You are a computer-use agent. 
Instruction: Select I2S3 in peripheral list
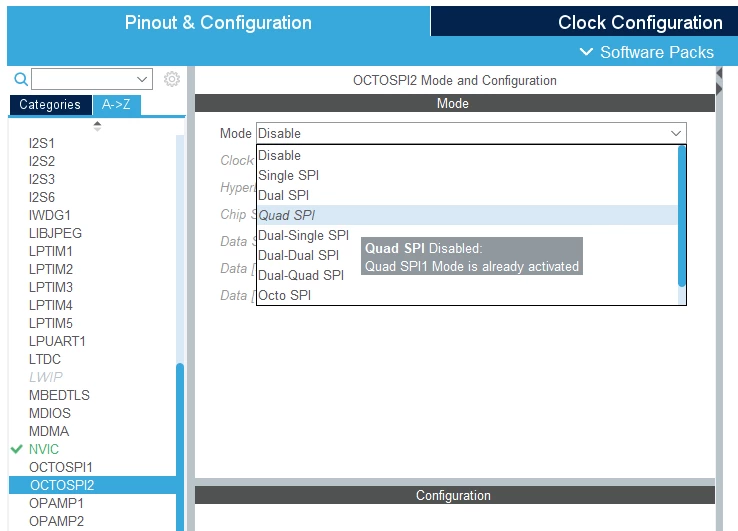(x=41, y=179)
